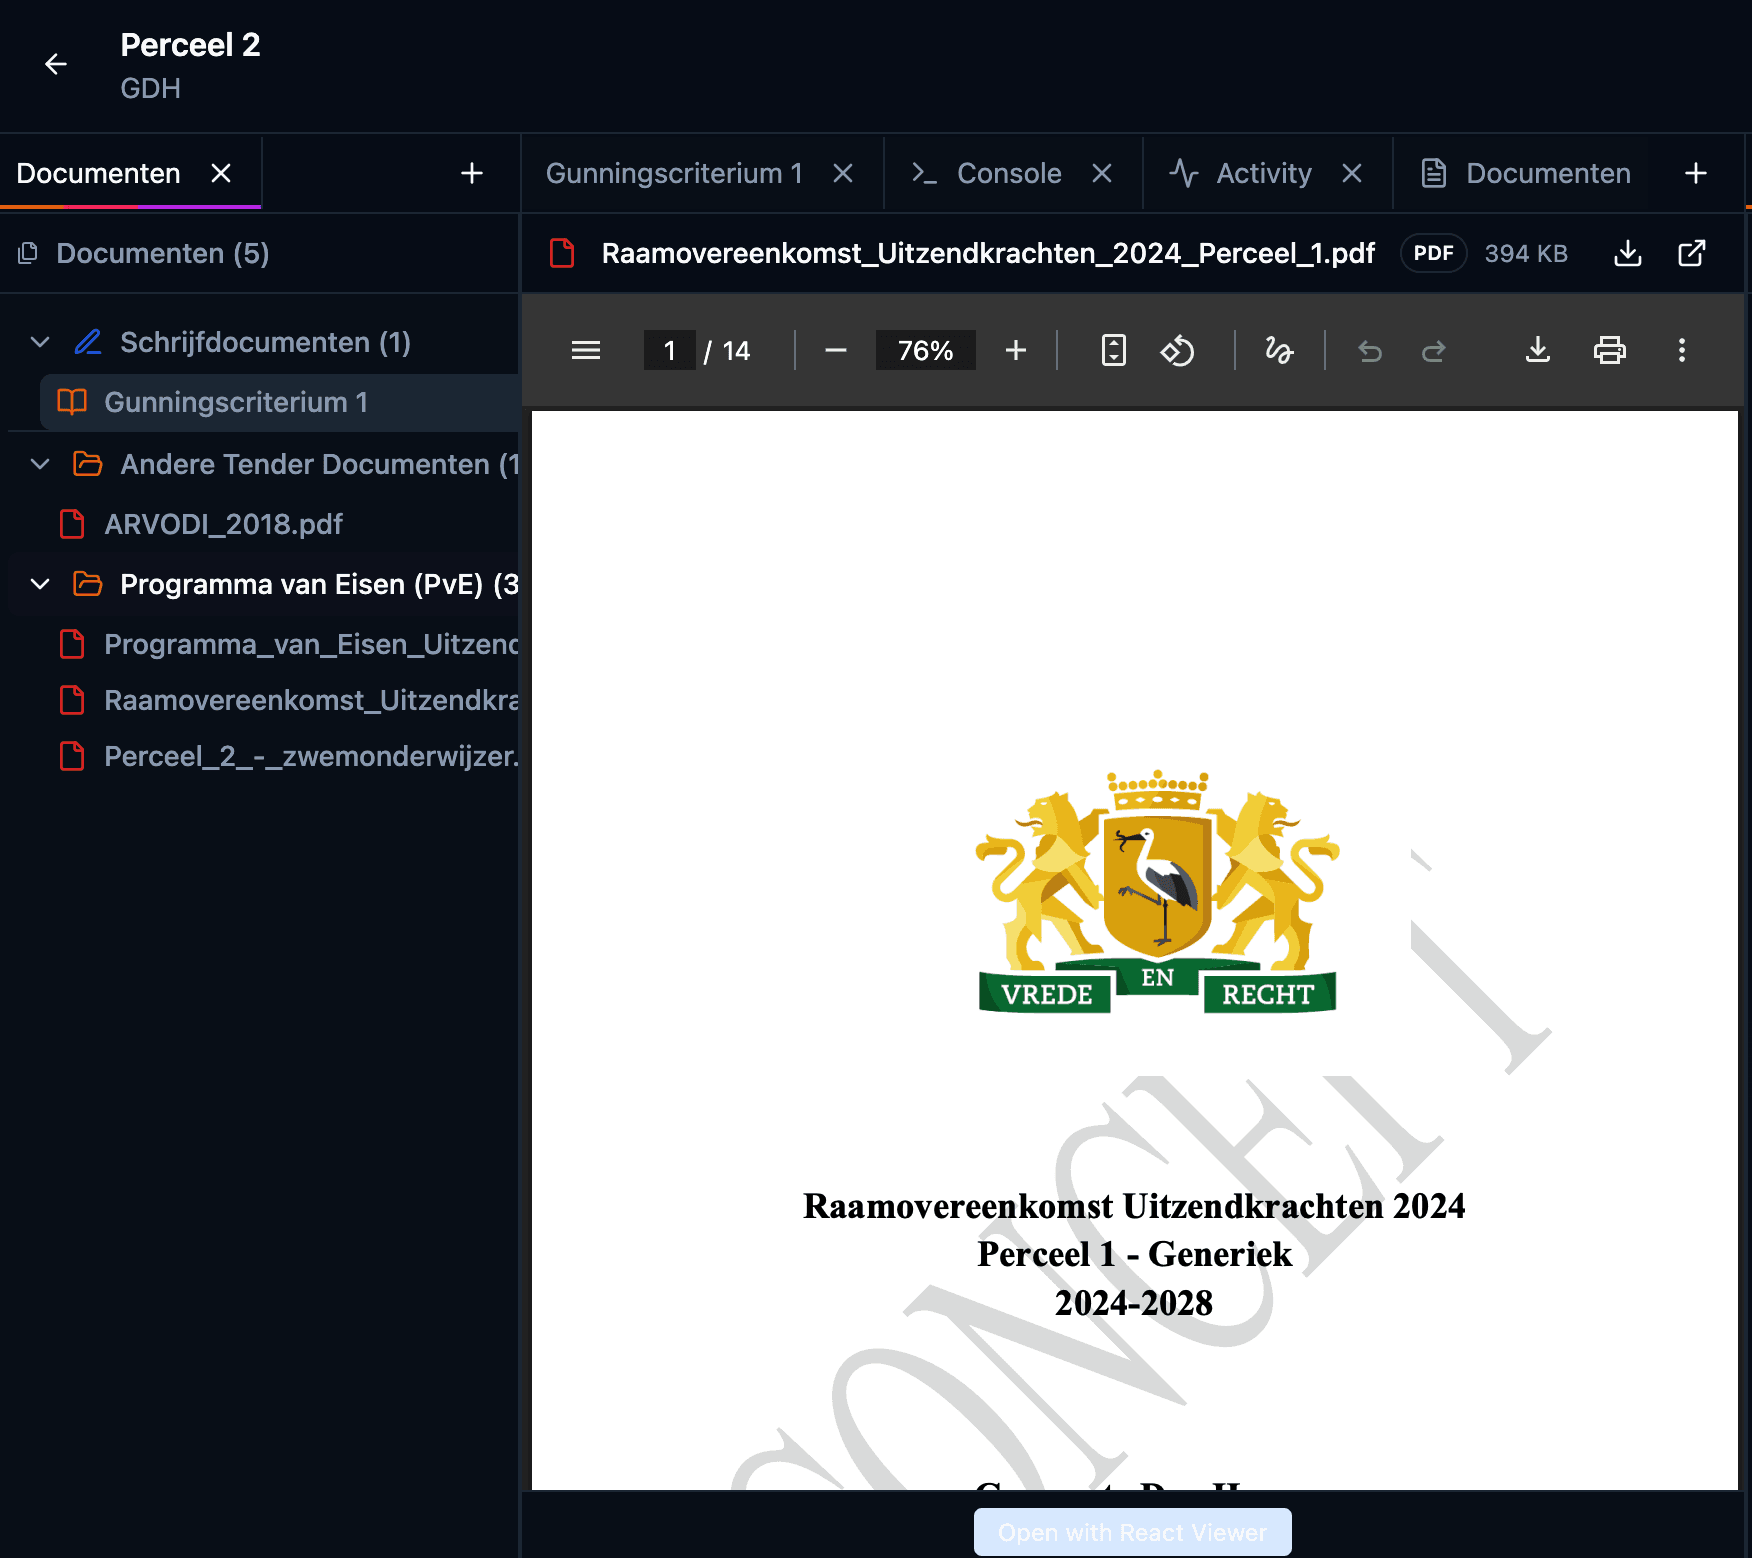1752x1558 pixels.
Task: Click the folder icon beside Programma van Eisen
Action: tap(88, 584)
